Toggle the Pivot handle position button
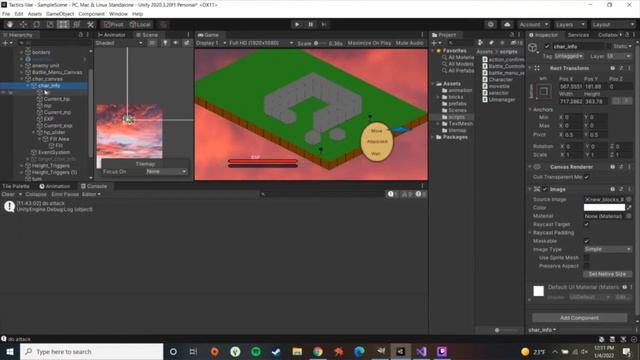Viewport: 640px width, 360px height. 113,24
